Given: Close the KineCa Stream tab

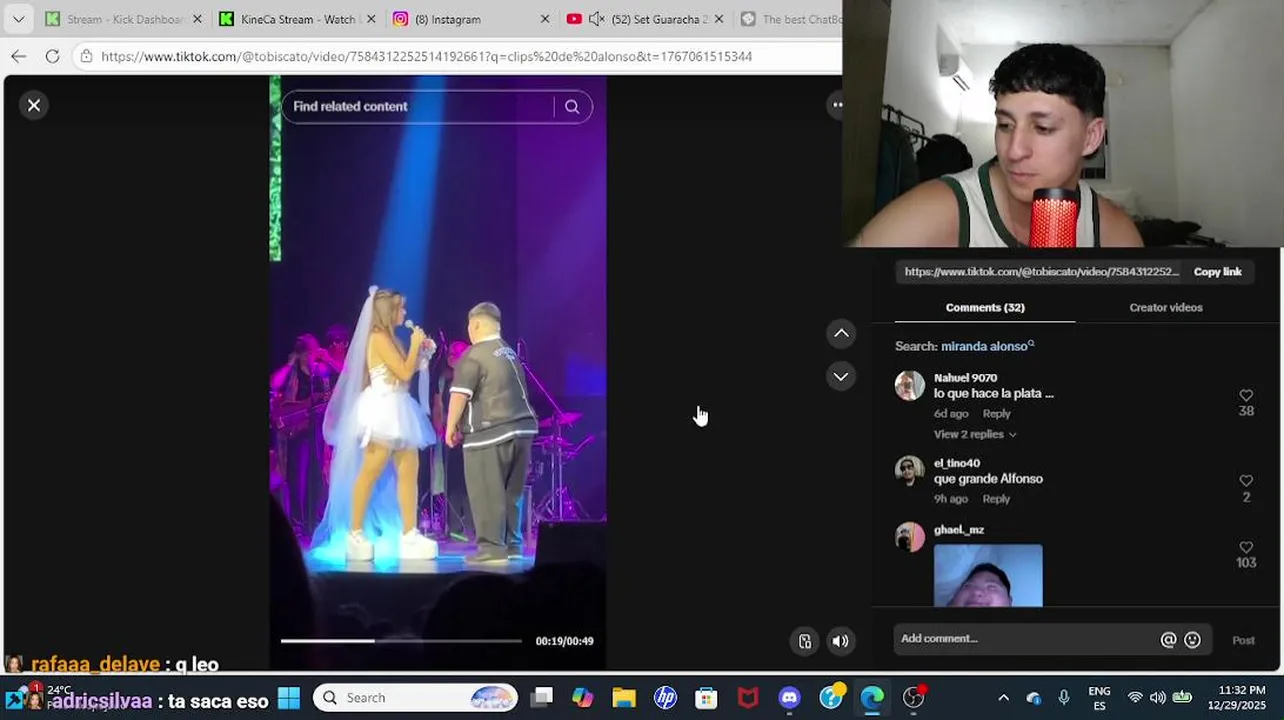Looking at the screenshot, I should pyautogui.click(x=371, y=19).
